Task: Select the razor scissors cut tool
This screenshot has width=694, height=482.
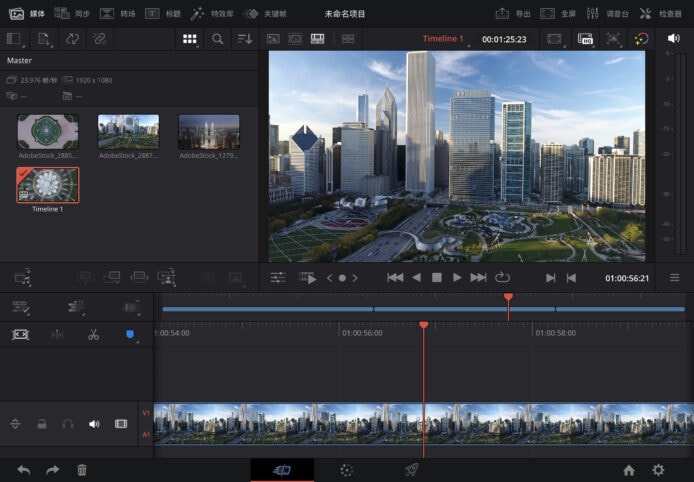Action: click(x=93, y=335)
